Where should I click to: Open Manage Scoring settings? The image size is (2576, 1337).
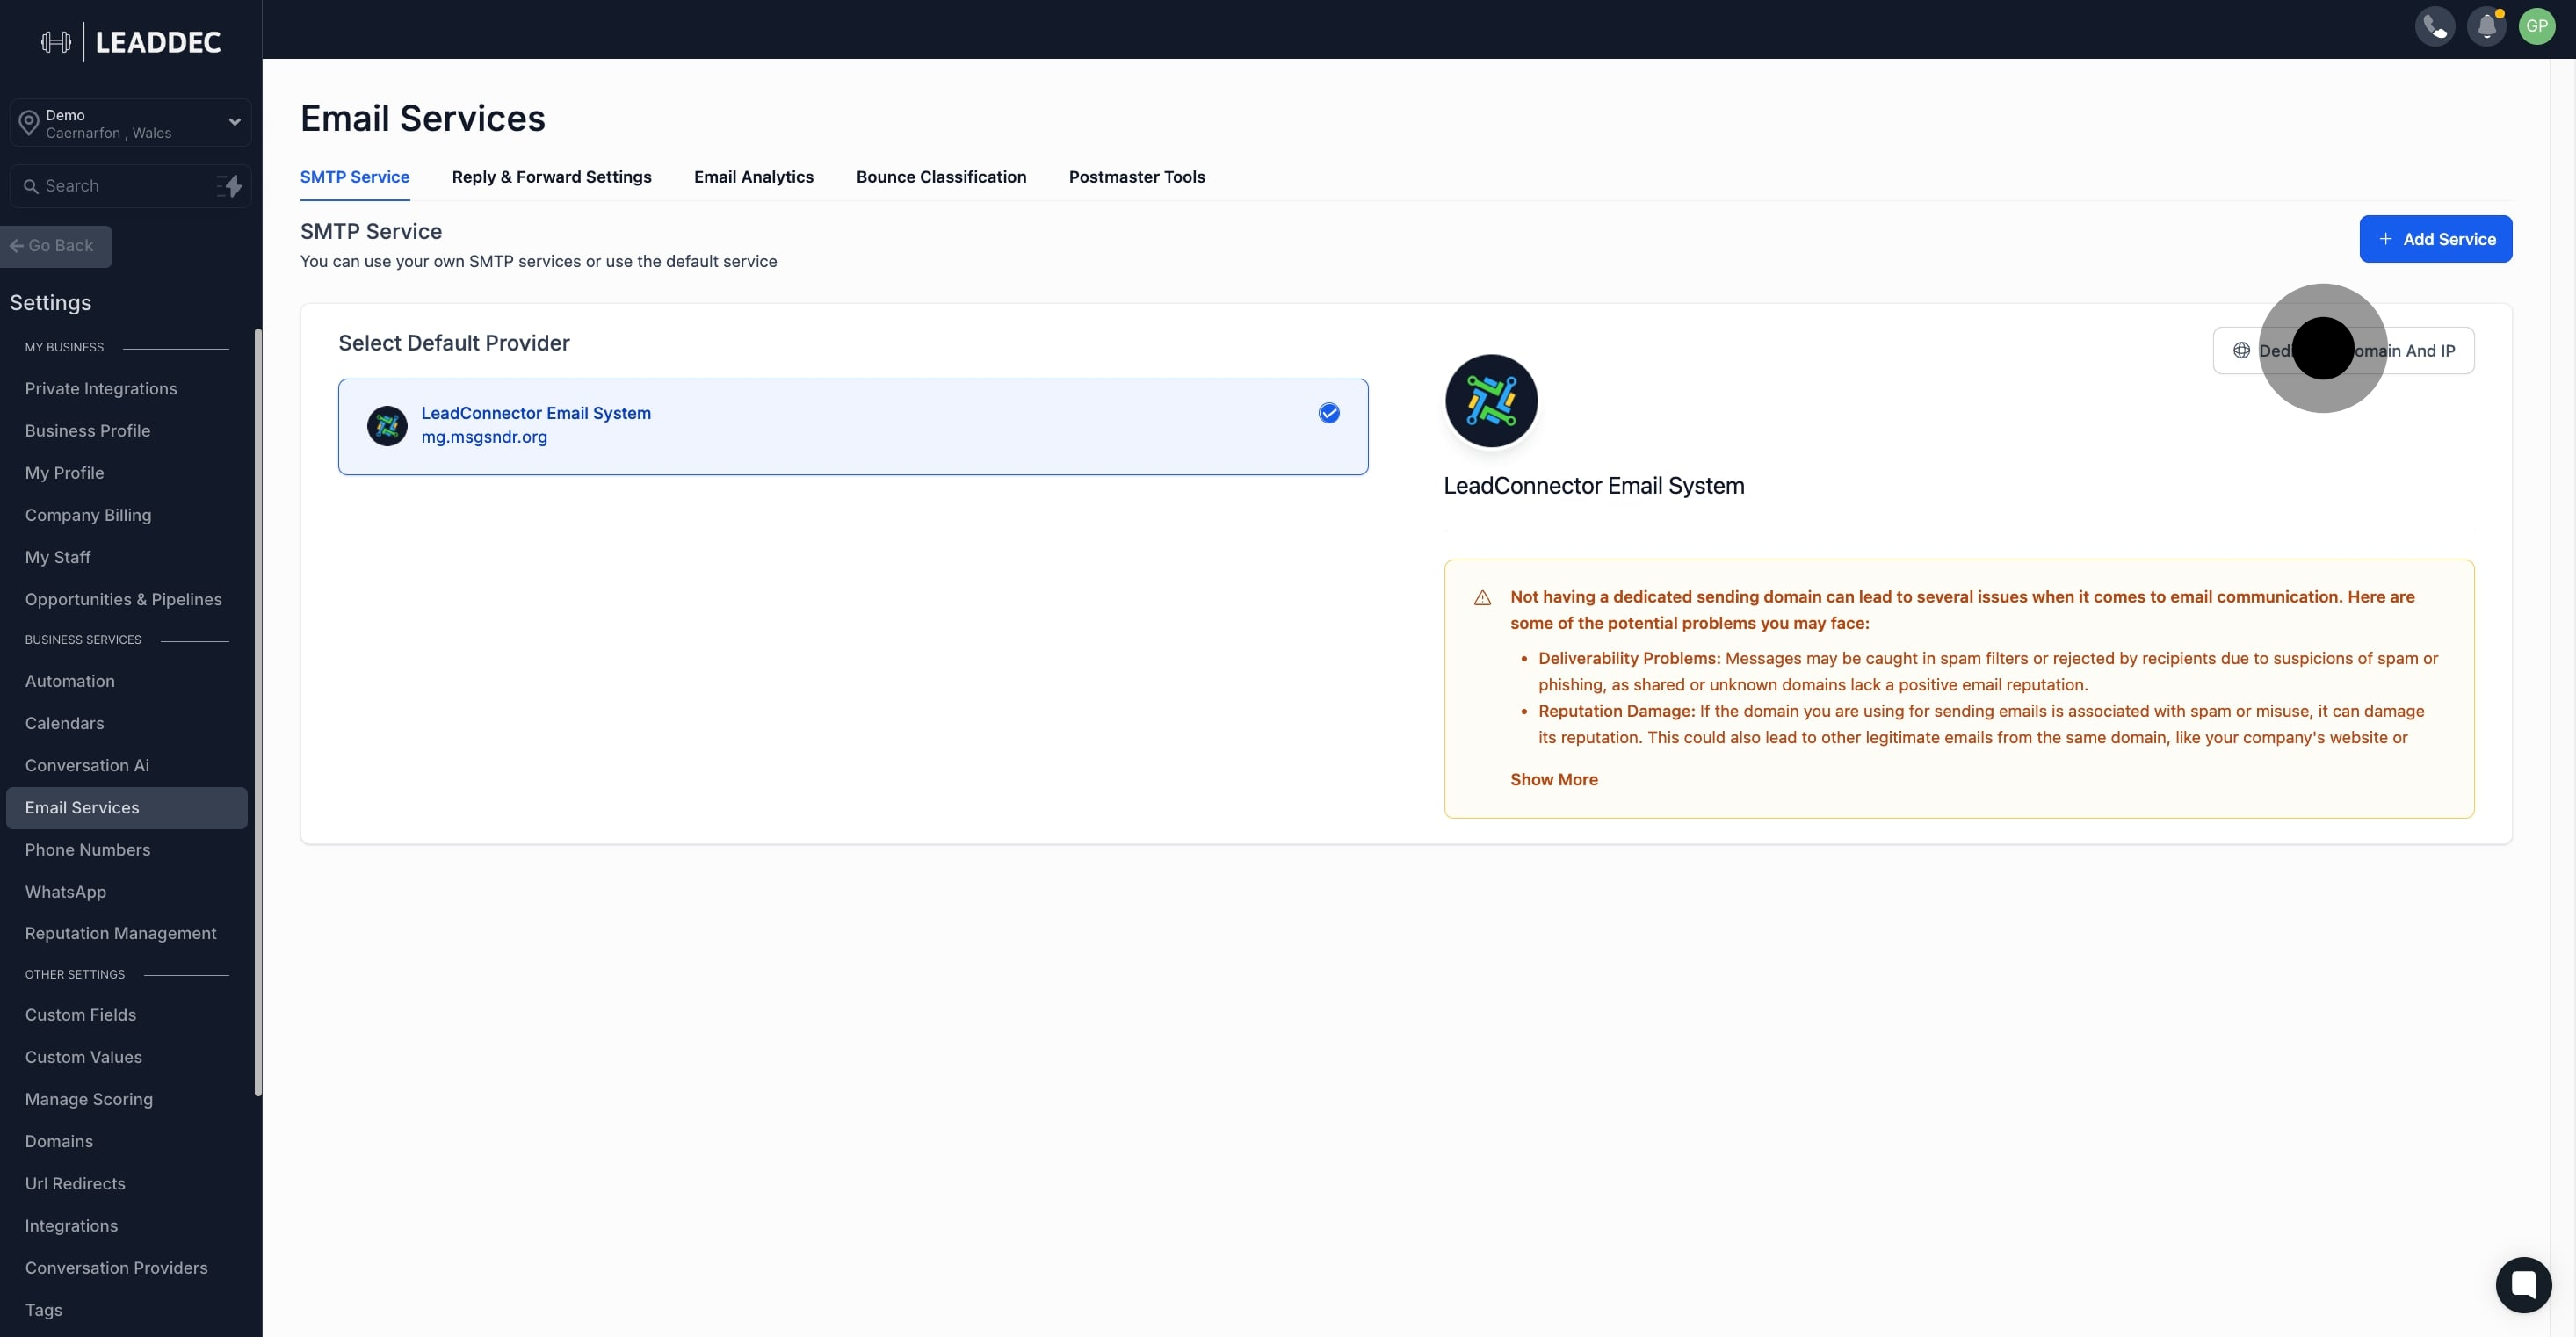tap(89, 1099)
